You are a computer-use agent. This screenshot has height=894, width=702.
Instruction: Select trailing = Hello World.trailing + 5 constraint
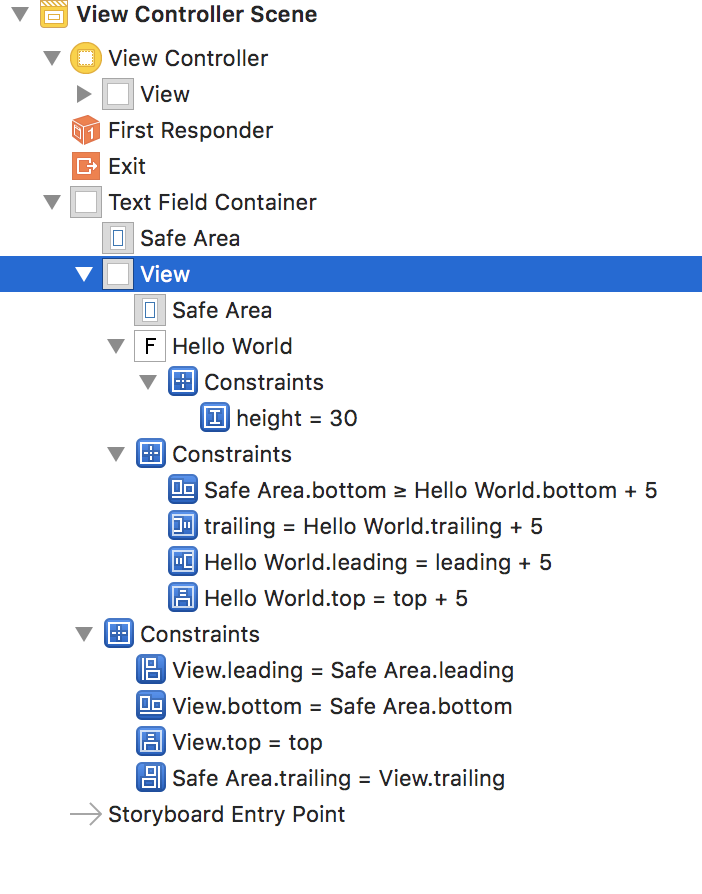[x=373, y=526]
